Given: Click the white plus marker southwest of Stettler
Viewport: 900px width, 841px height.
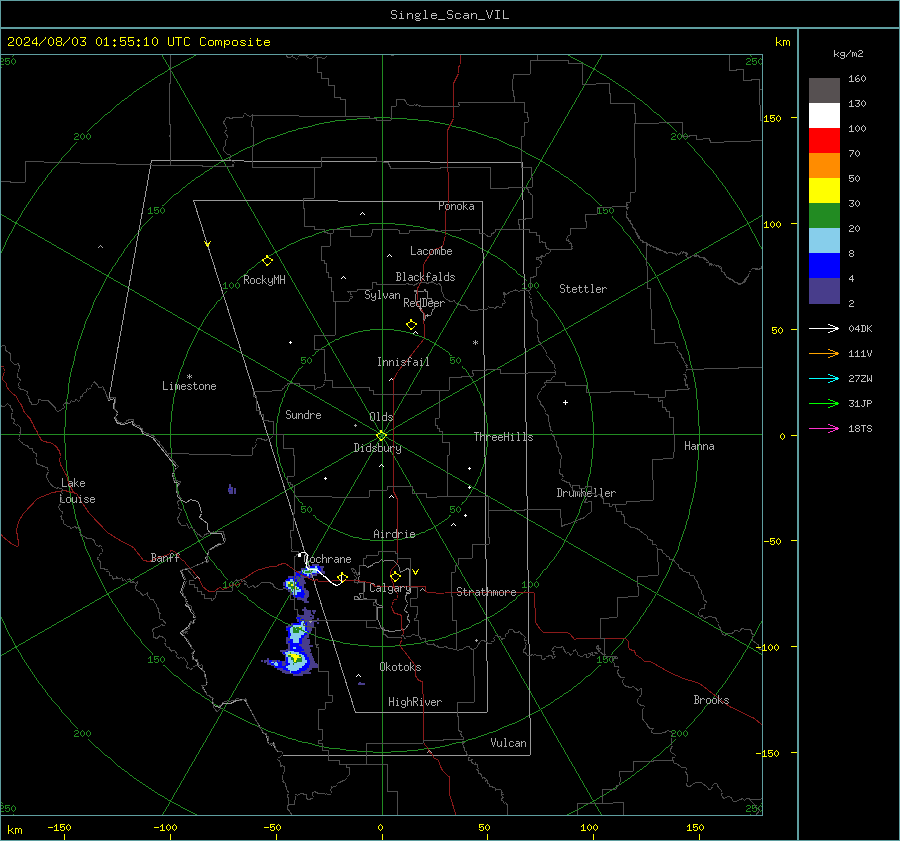Looking at the screenshot, I should (565, 402).
